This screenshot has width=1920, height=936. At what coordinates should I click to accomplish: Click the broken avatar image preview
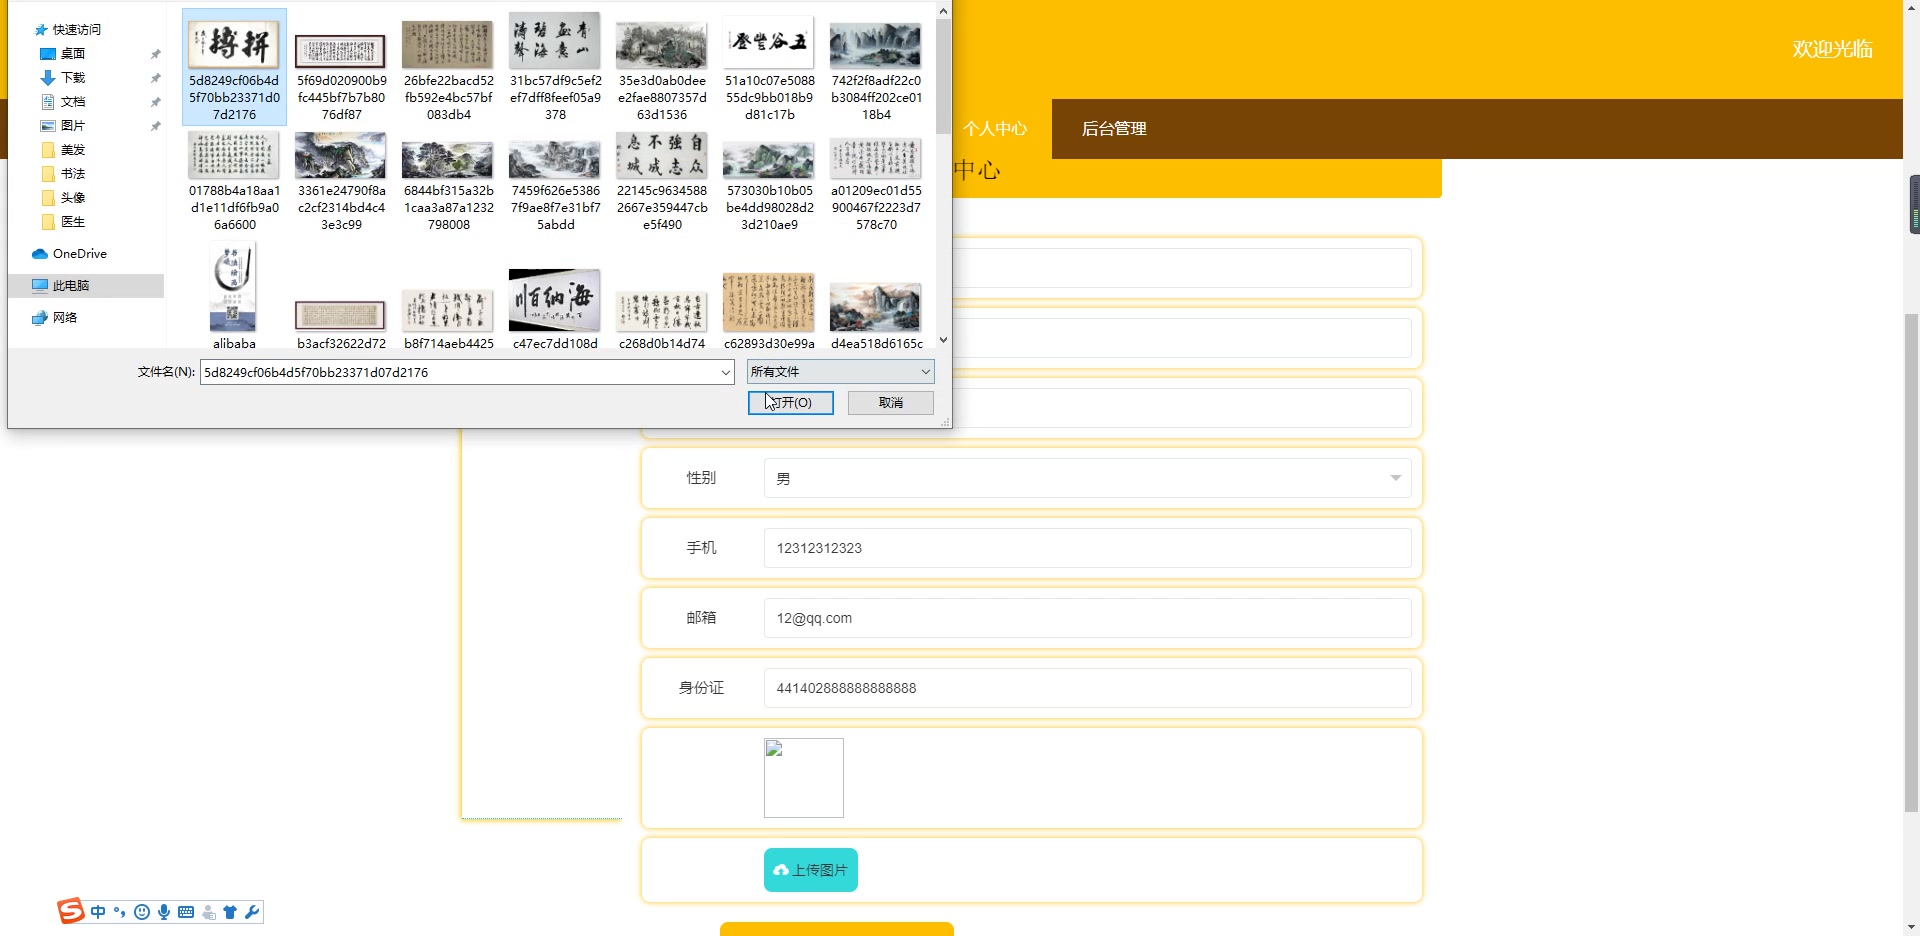point(804,778)
